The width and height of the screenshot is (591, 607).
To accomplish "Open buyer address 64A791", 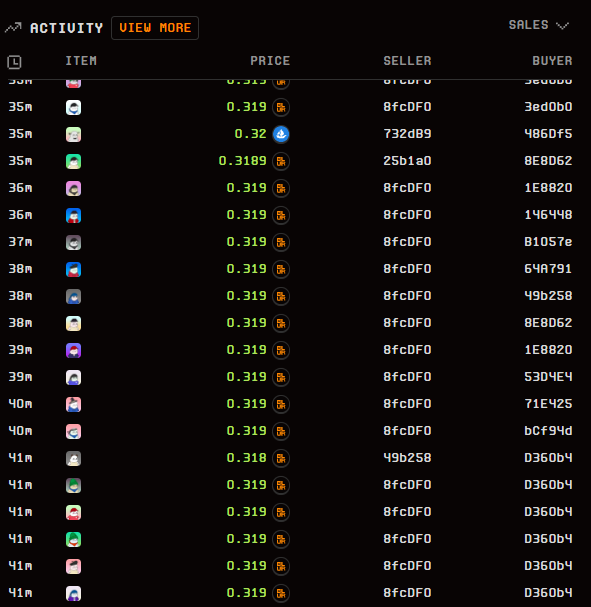I will click(548, 269).
